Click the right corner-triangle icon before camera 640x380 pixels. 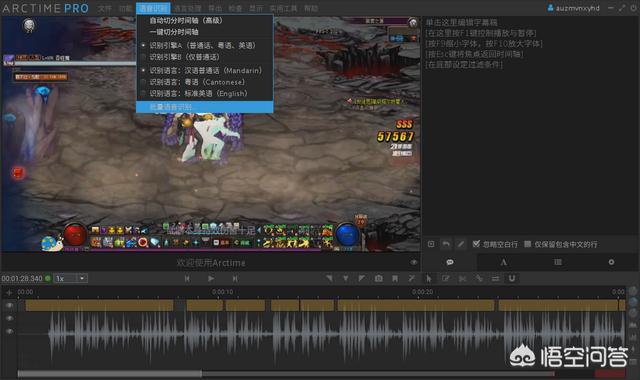(362, 278)
